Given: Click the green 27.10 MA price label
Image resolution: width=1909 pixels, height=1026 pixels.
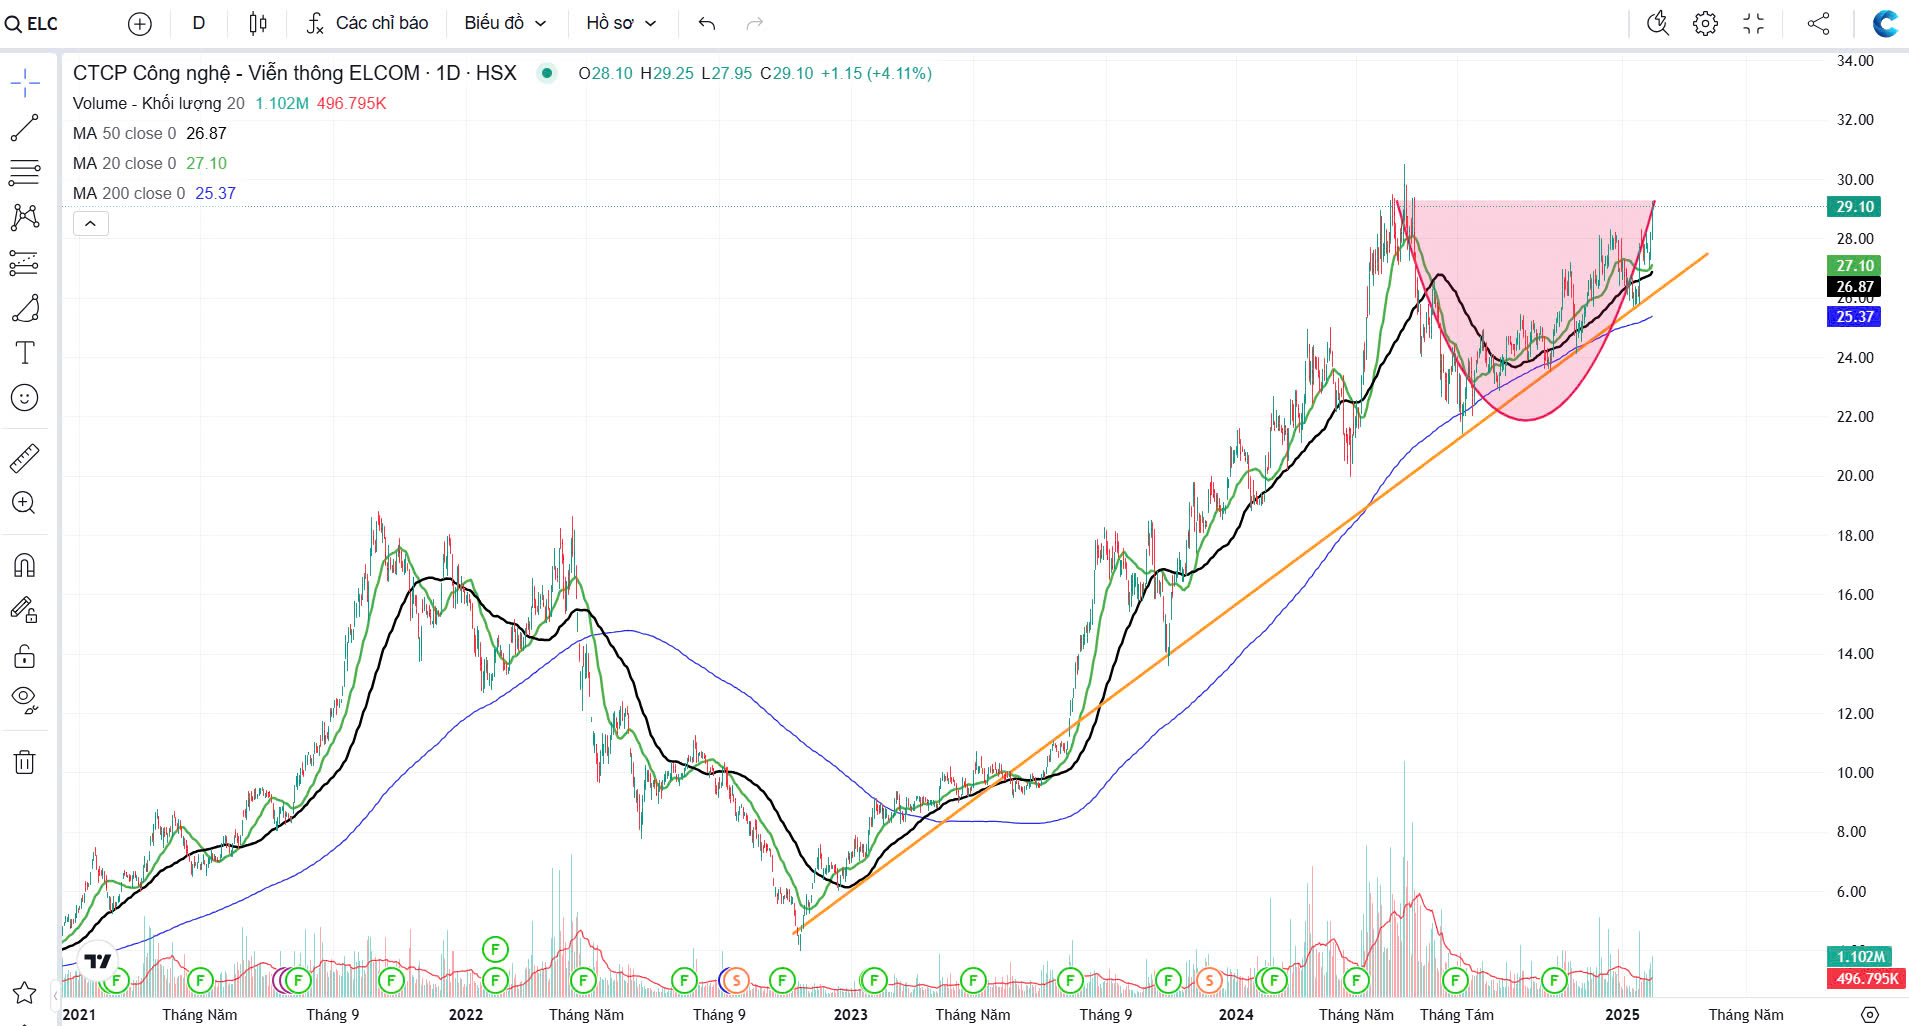Looking at the screenshot, I should pos(1854,266).
